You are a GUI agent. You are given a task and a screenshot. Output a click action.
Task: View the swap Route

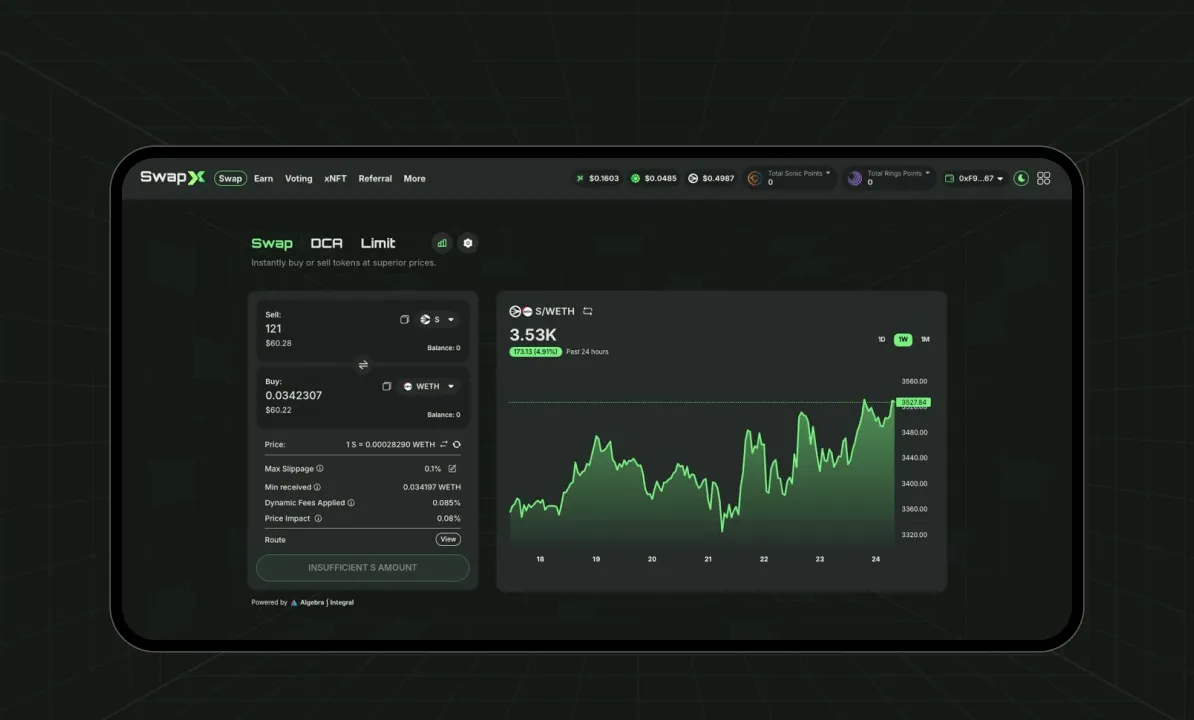coord(448,540)
